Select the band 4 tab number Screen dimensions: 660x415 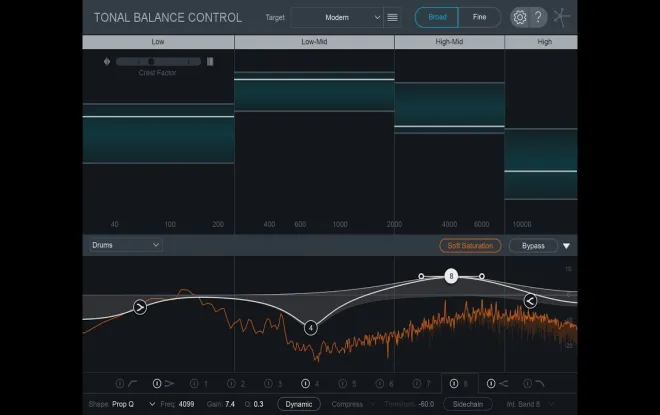(317, 384)
